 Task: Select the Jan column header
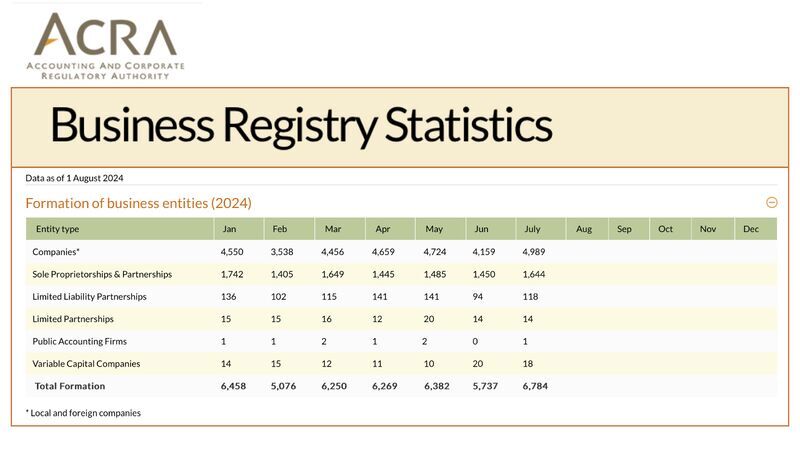[229, 229]
